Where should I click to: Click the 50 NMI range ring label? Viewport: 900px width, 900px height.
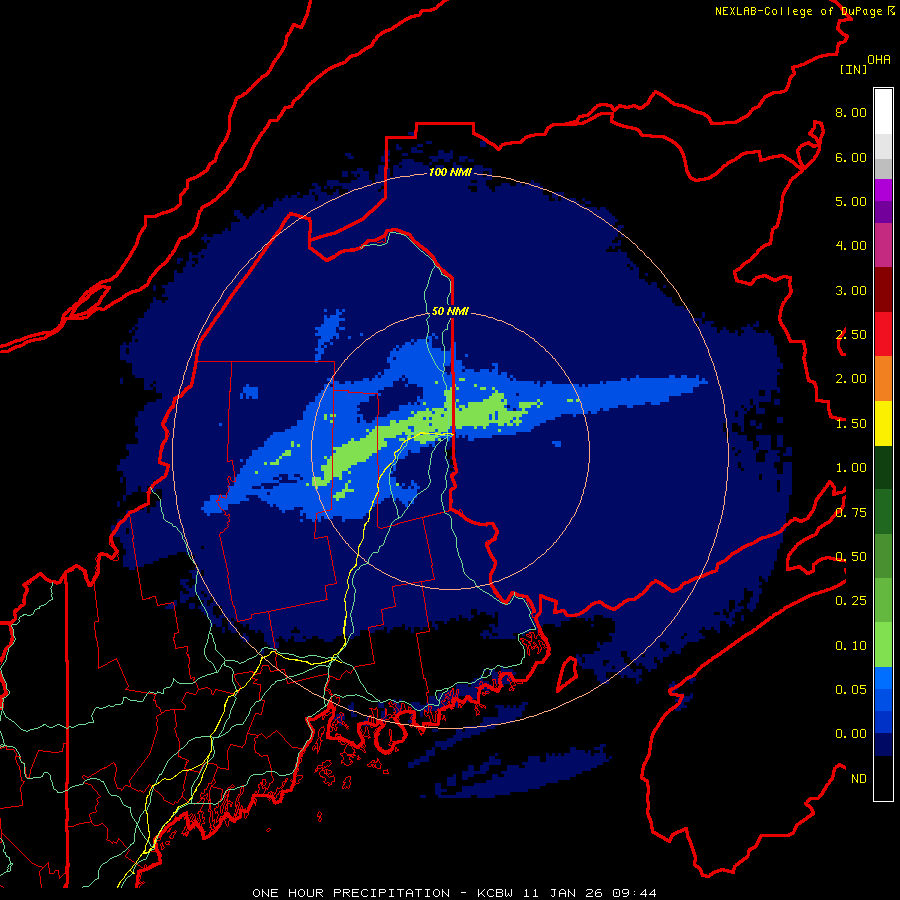450,311
